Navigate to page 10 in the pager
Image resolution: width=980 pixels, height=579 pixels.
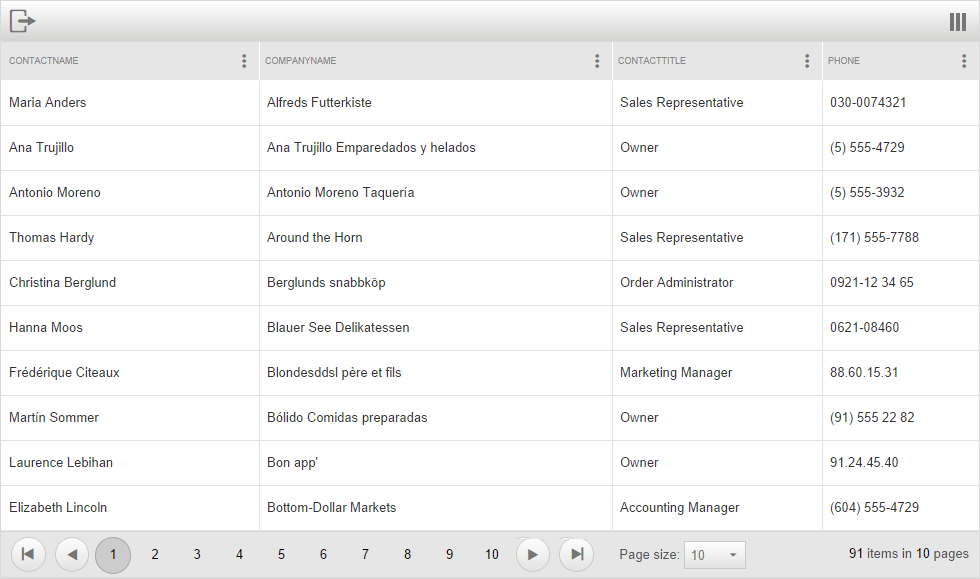pos(491,555)
